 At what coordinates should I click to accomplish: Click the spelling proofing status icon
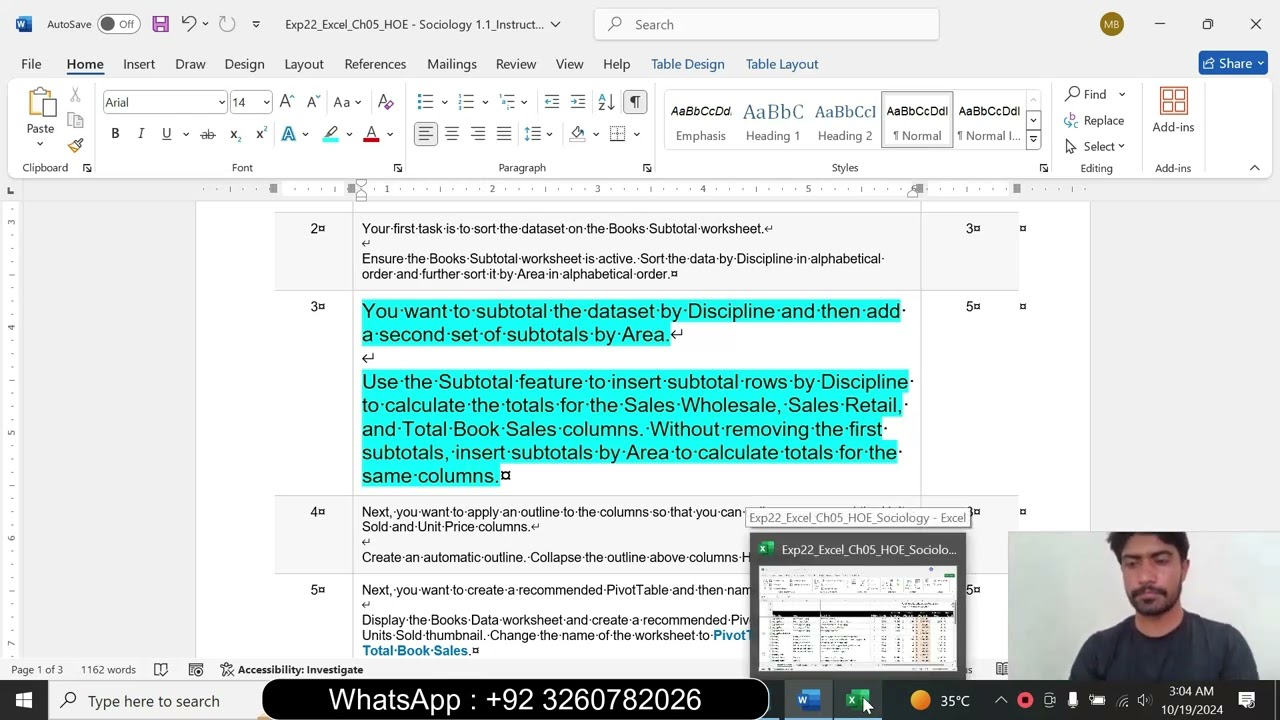coord(160,670)
